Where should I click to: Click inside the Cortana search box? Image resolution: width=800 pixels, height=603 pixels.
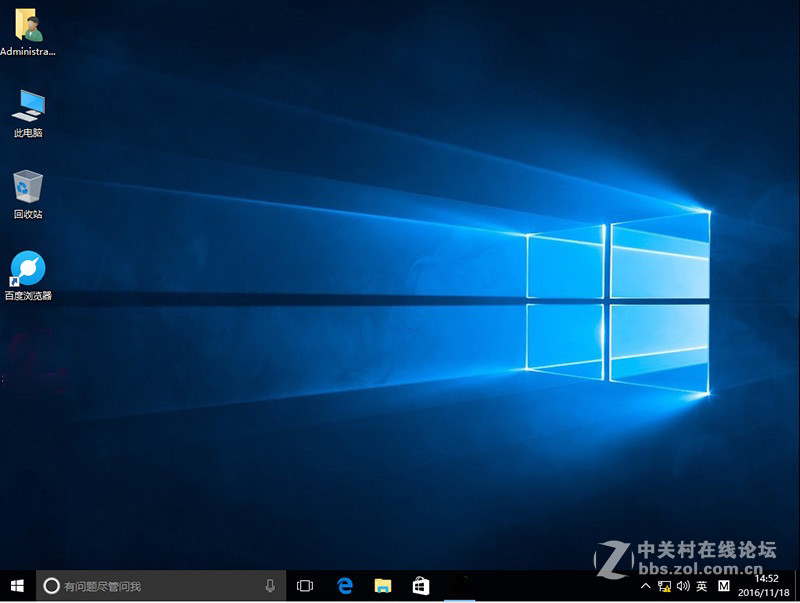point(150,585)
